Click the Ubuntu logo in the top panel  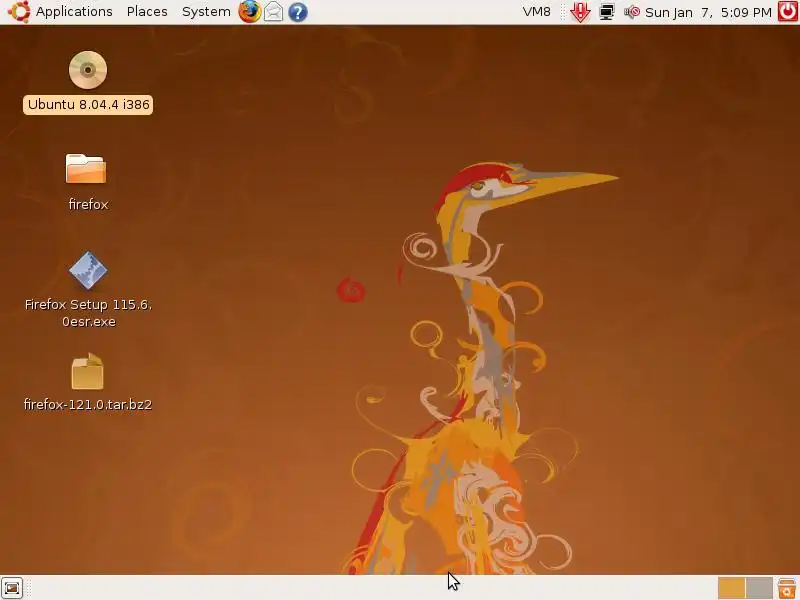(19, 11)
